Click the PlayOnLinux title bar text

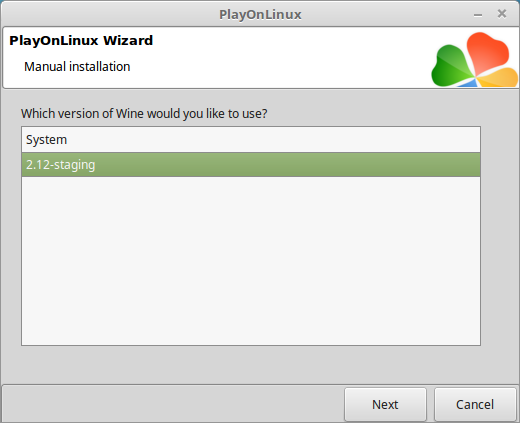pos(260,14)
